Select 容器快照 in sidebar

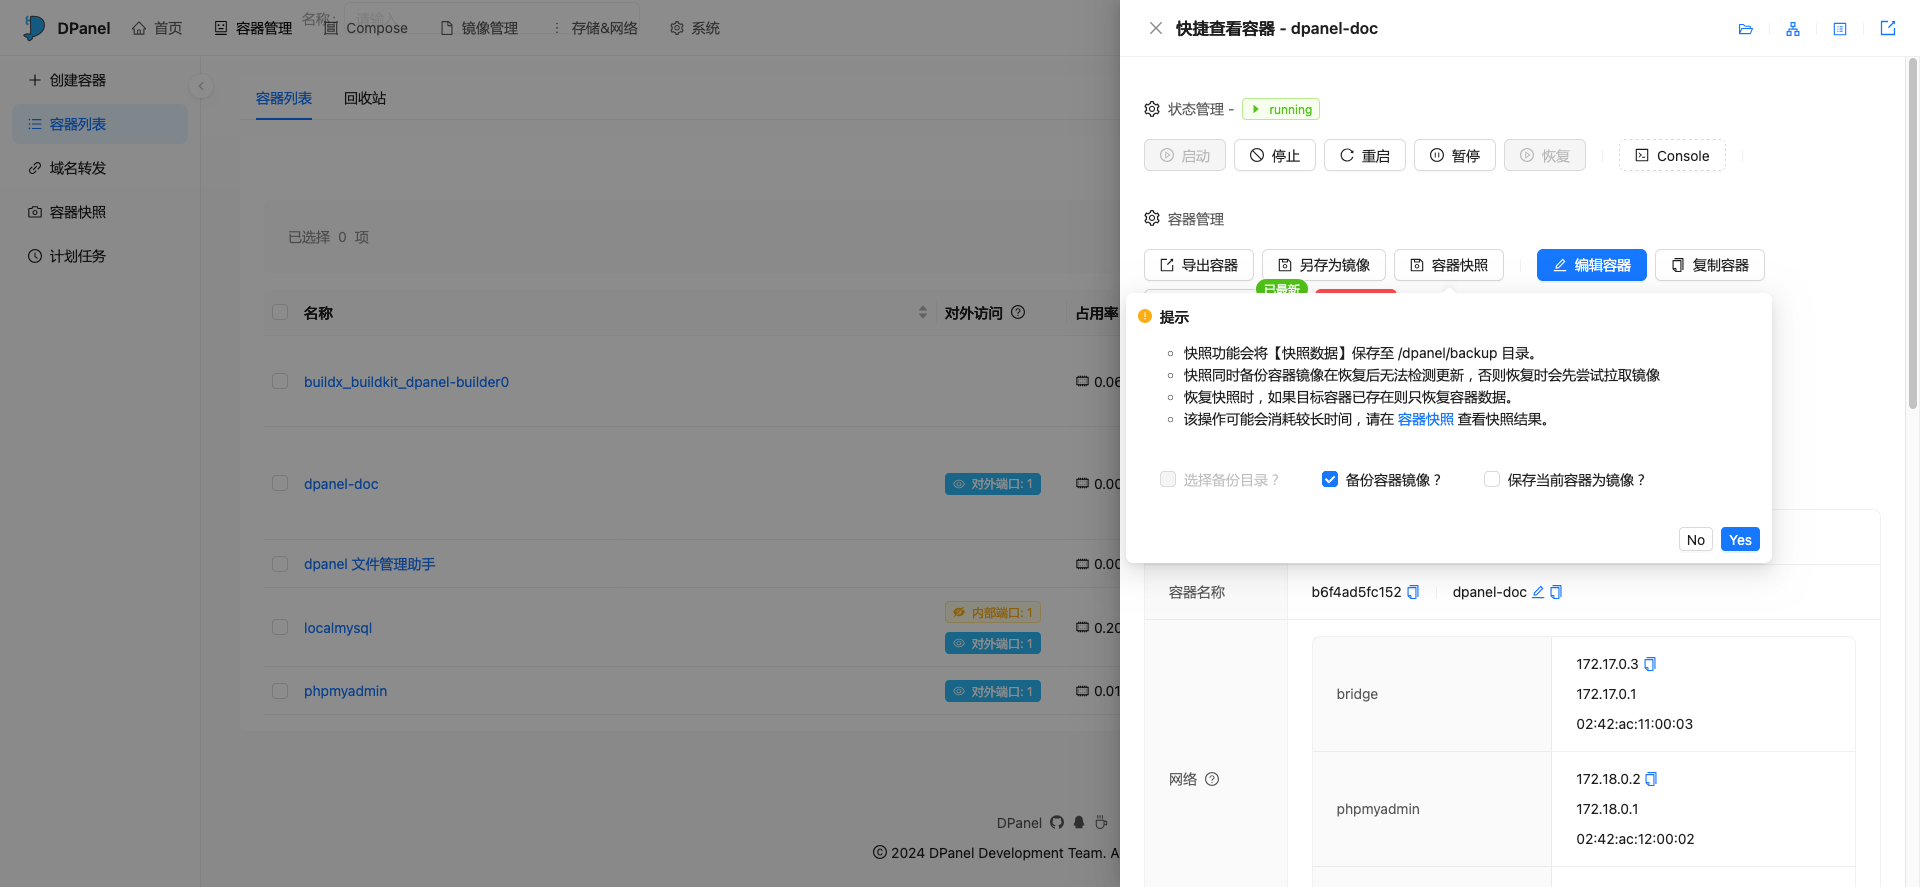[x=100, y=212]
